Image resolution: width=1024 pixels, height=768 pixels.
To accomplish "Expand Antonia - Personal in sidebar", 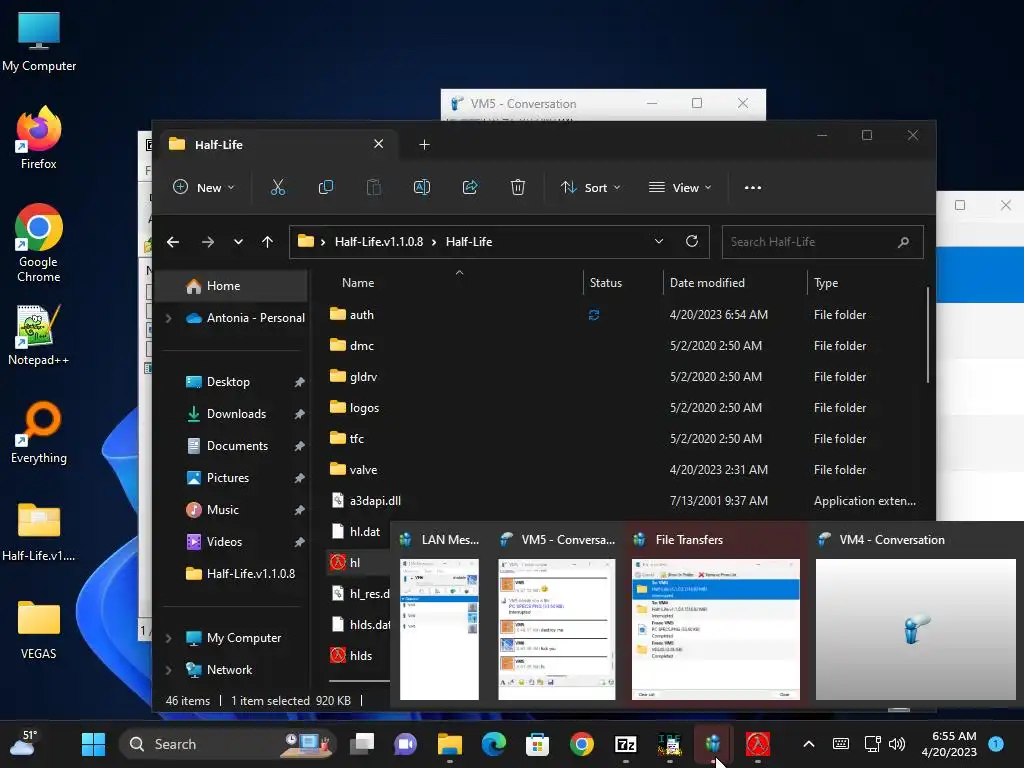I will click(x=168, y=318).
